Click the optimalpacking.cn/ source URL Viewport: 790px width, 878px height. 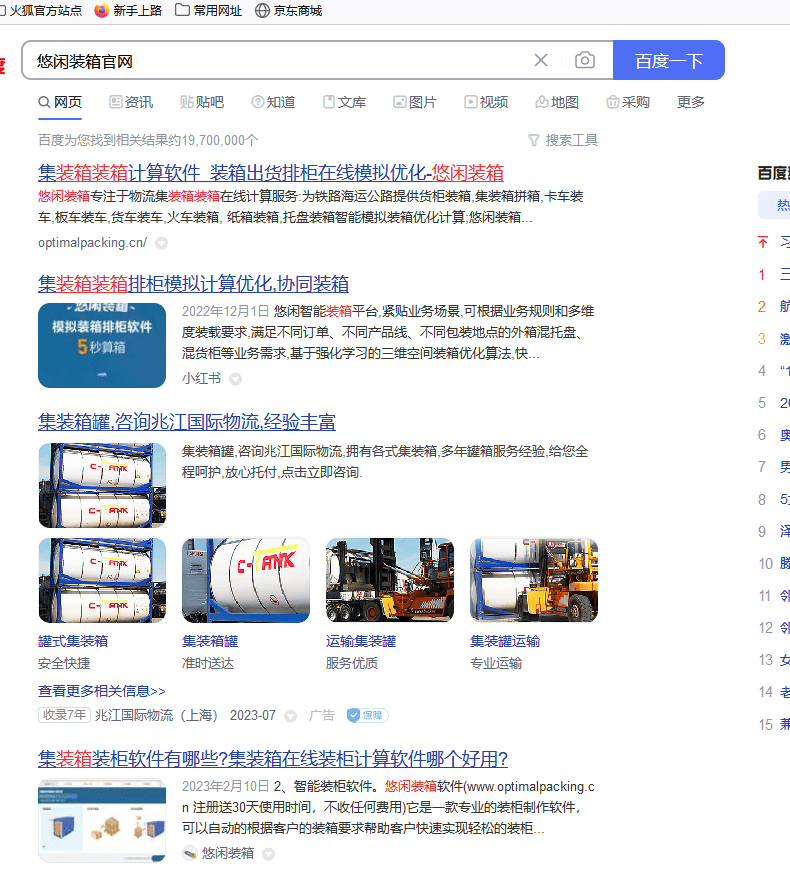point(92,242)
